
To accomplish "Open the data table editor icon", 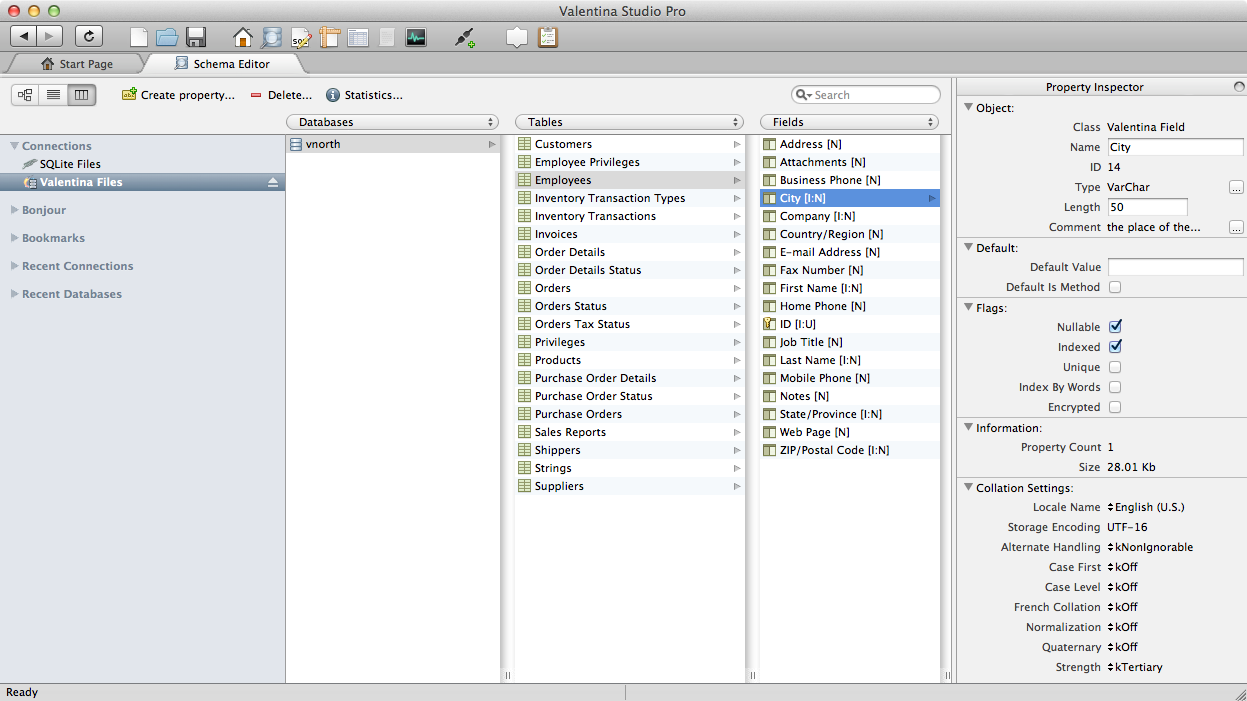I will click(358, 38).
